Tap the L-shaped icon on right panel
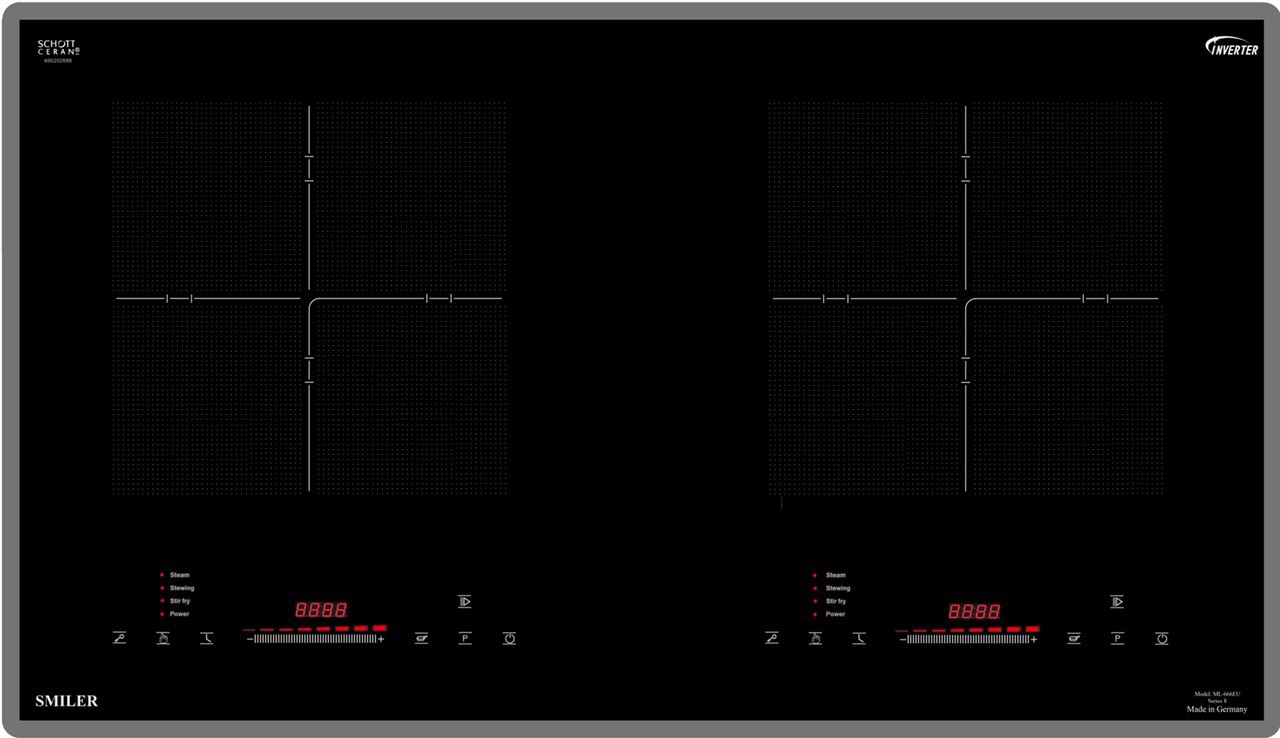The width and height of the screenshot is (1280, 738). coord(859,638)
